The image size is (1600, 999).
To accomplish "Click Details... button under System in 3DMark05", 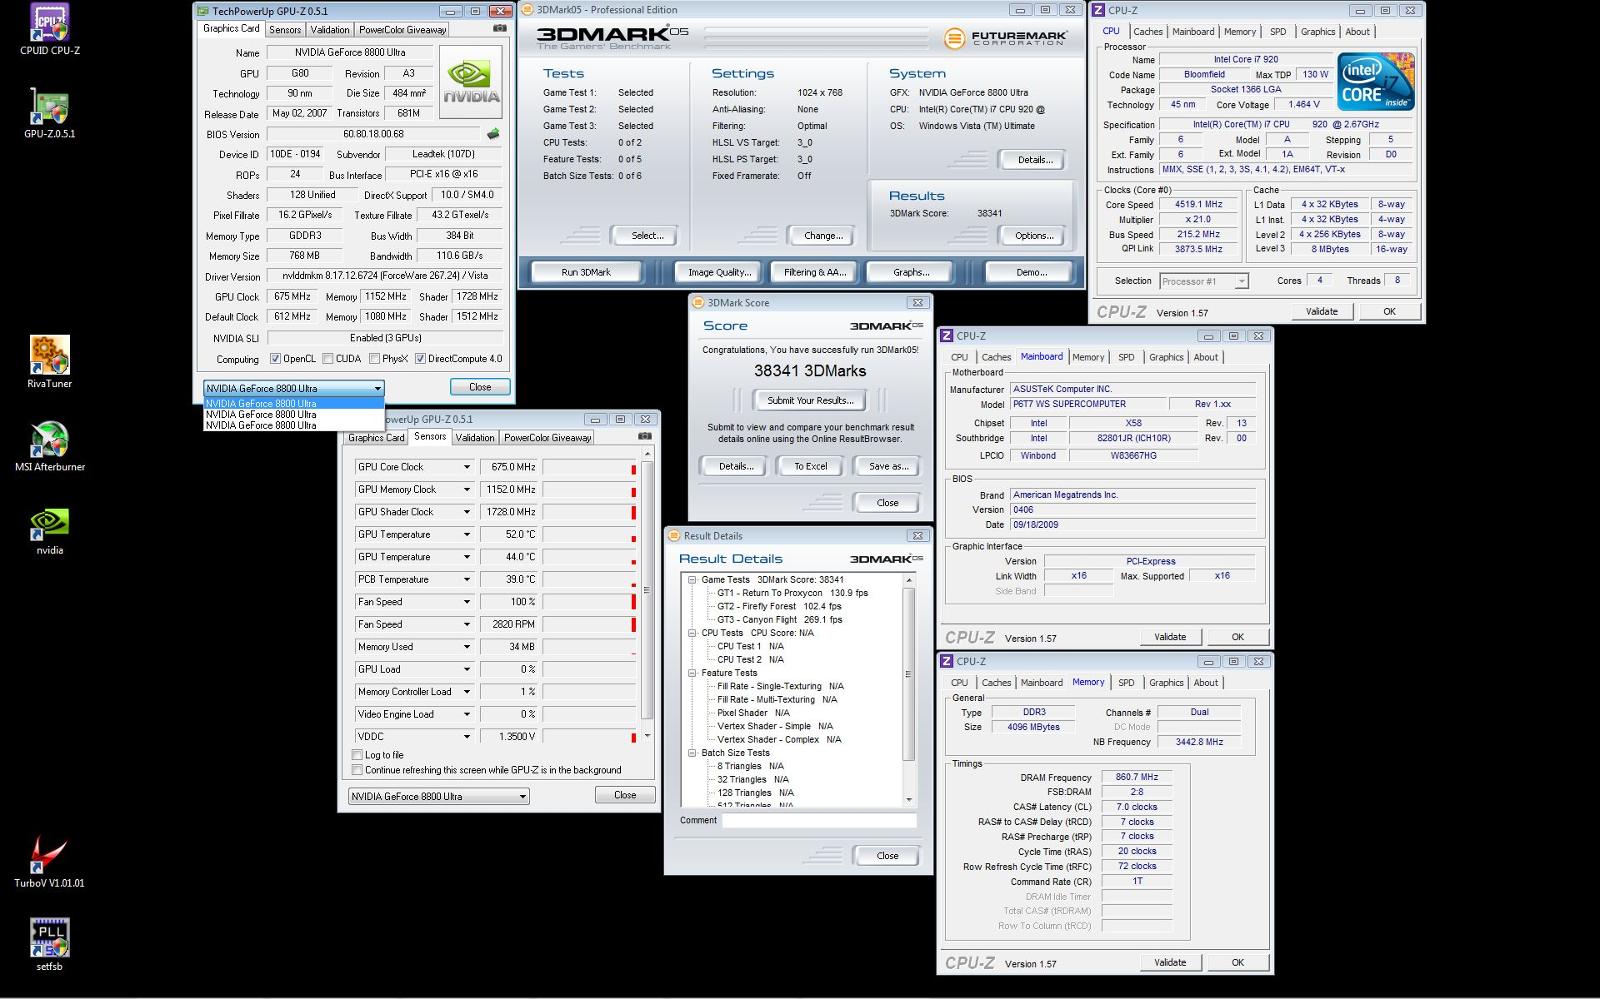I will tap(1034, 160).
